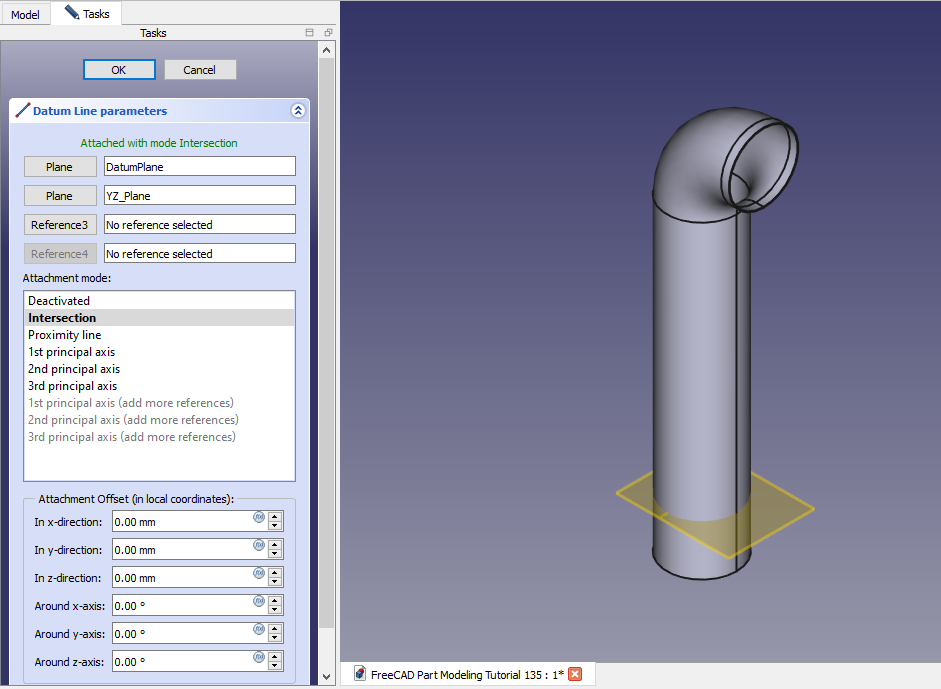Select the Proximity line attachment mode
The width and height of the screenshot is (941, 689).
click(64, 335)
